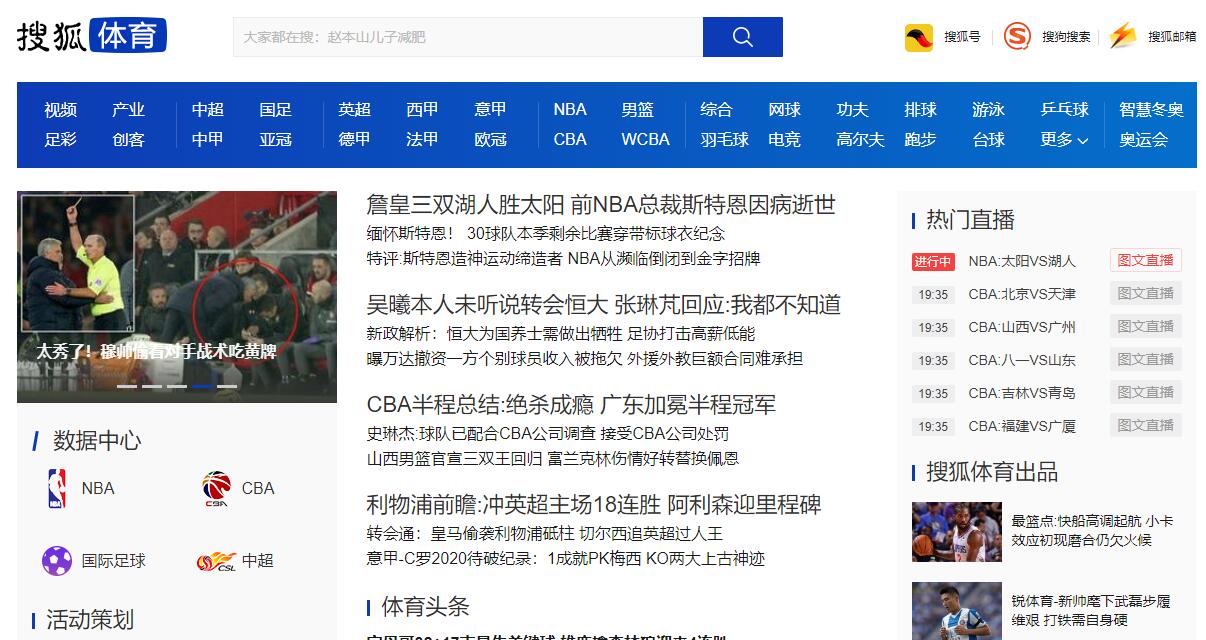Expand the 更多 dropdown in navigation
Screen dimensions: 1206x640
point(1064,140)
